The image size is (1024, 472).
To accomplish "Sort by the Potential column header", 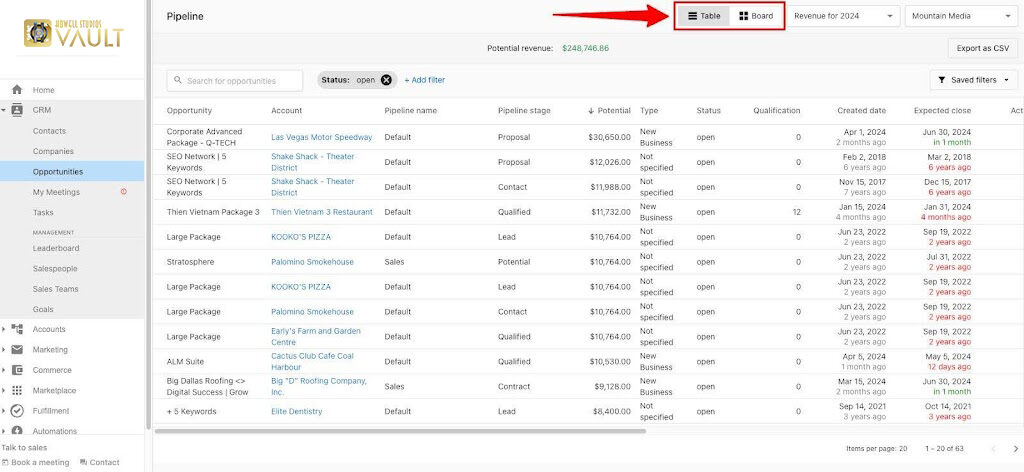I will (x=609, y=111).
